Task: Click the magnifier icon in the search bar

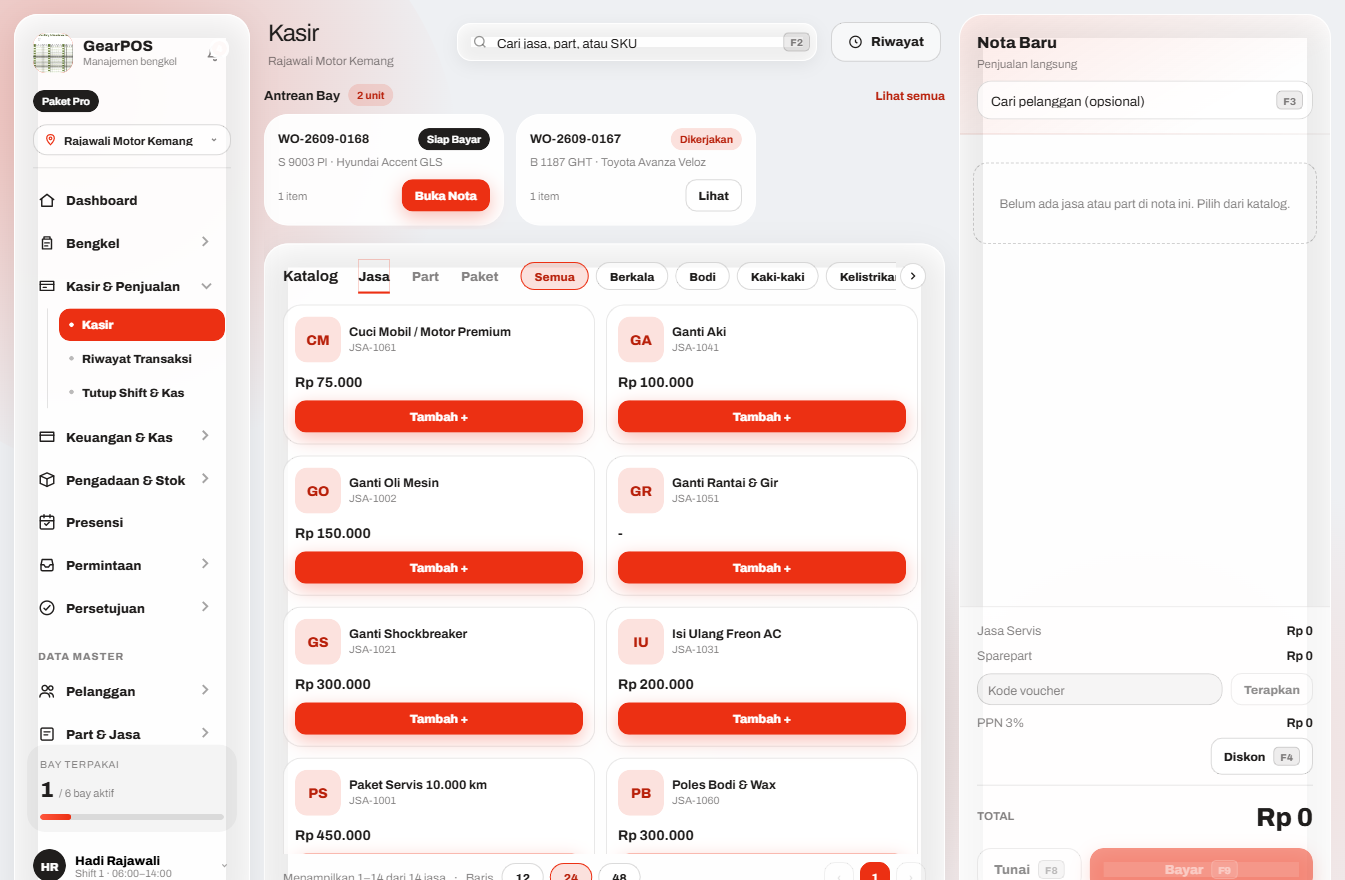Action: point(480,42)
